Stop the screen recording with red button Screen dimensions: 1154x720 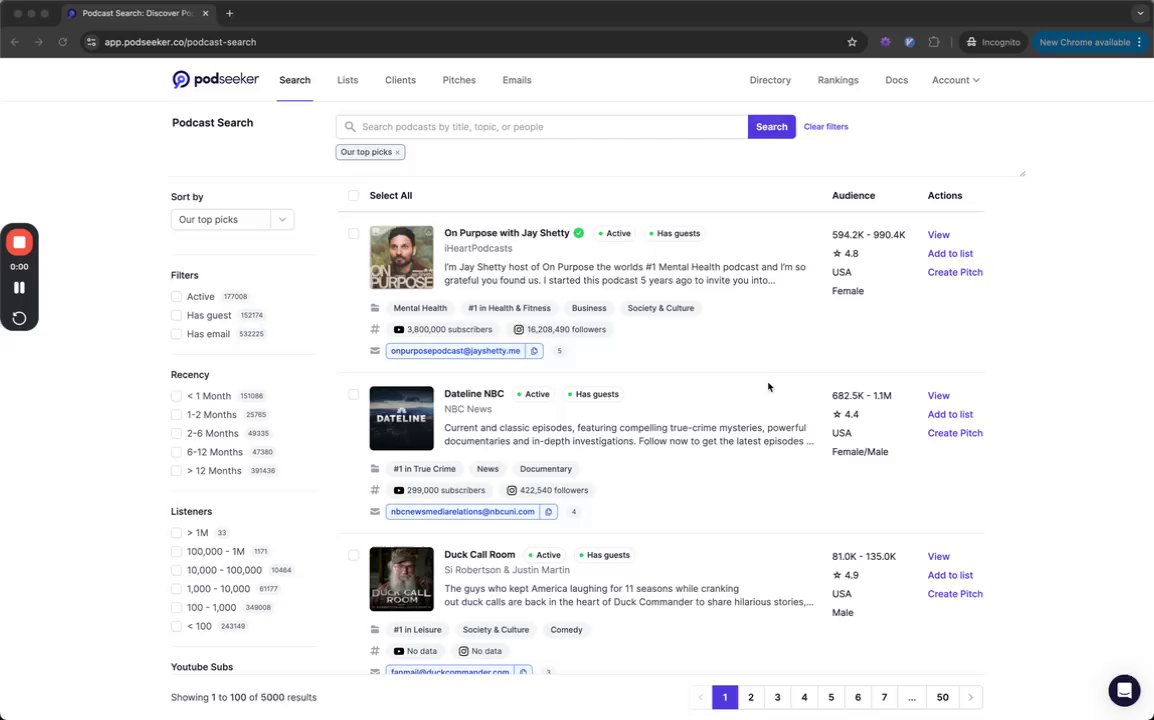tap(19, 242)
